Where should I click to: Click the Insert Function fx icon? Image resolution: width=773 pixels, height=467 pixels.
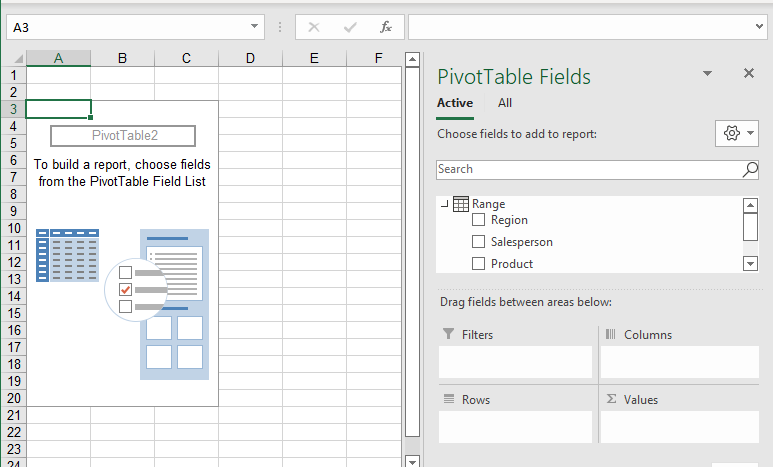[x=385, y=27]
